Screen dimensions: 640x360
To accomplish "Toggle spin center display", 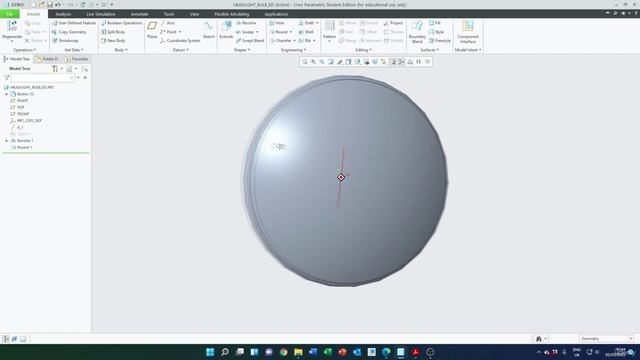I will click(401, 62).
